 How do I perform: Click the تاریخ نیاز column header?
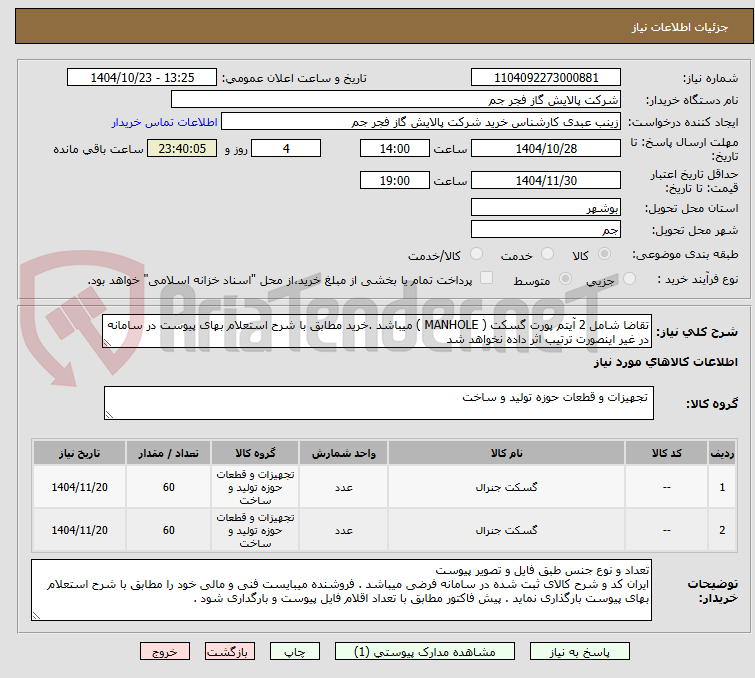point(79,453)
